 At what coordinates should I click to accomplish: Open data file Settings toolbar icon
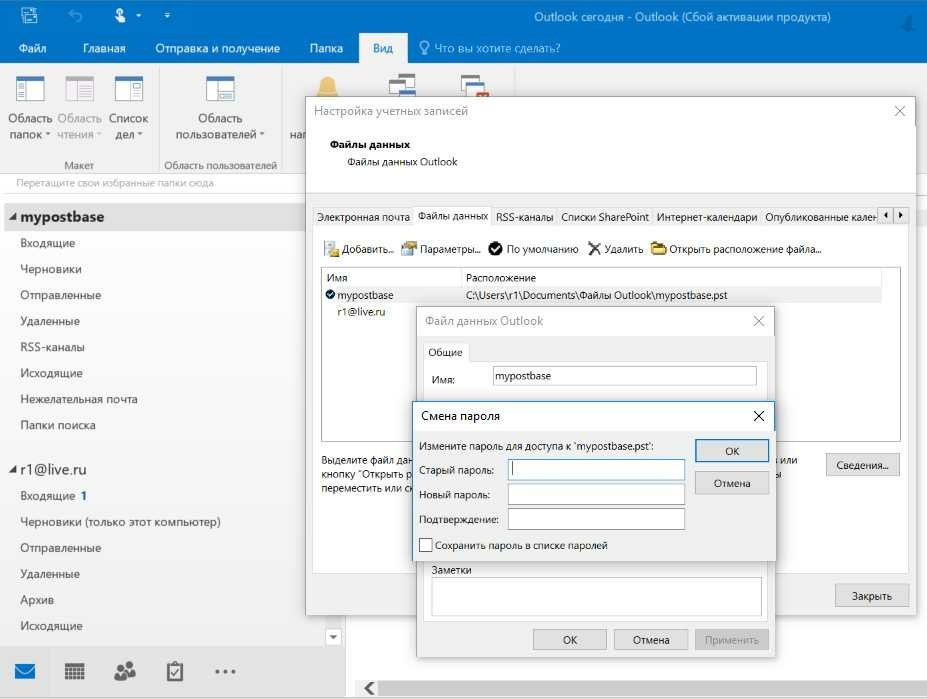tap(408, 249)
